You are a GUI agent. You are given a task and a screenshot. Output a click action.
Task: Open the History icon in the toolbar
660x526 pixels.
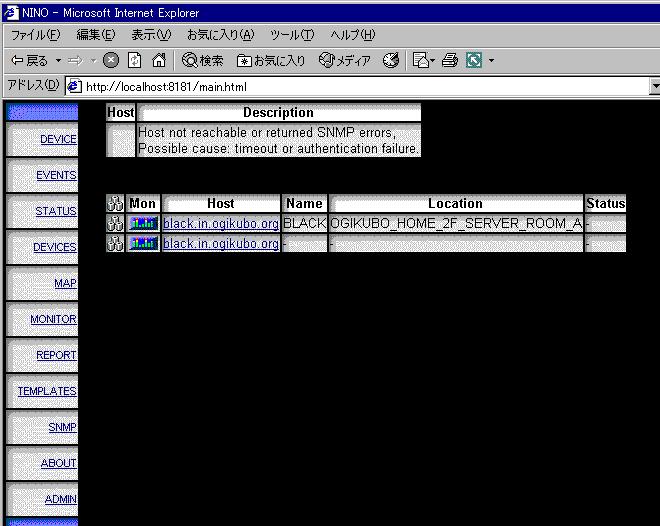391,61
